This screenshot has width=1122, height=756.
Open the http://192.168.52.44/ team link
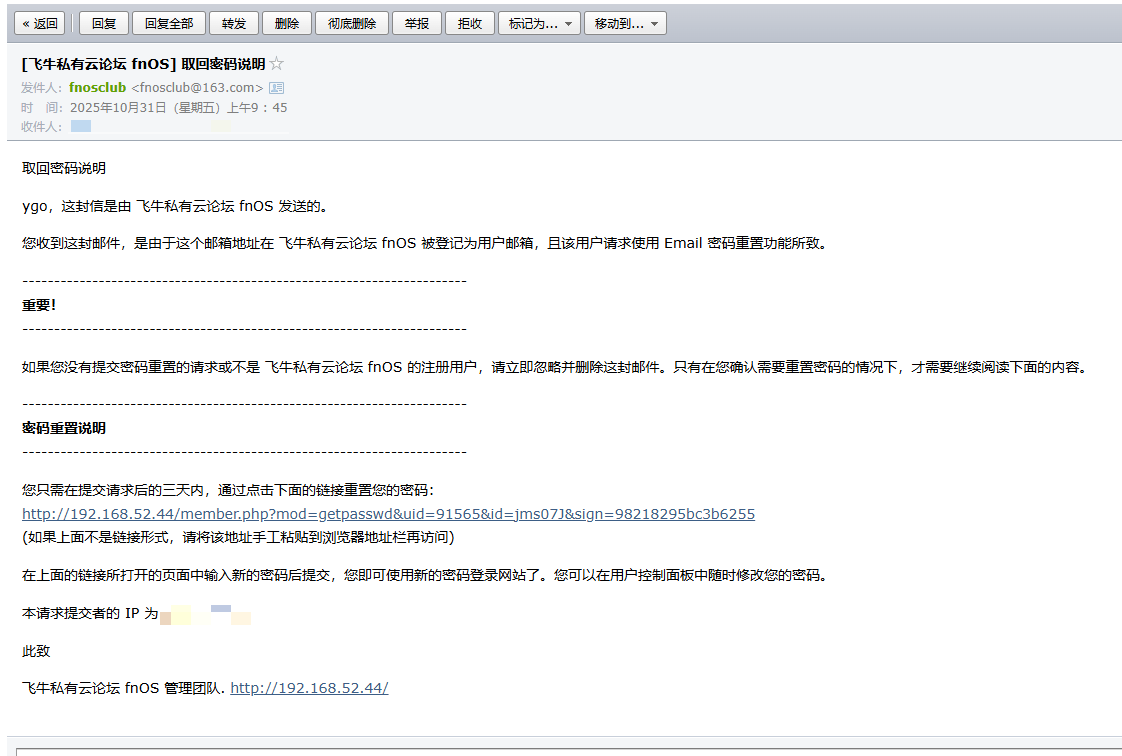coord(309,688)
